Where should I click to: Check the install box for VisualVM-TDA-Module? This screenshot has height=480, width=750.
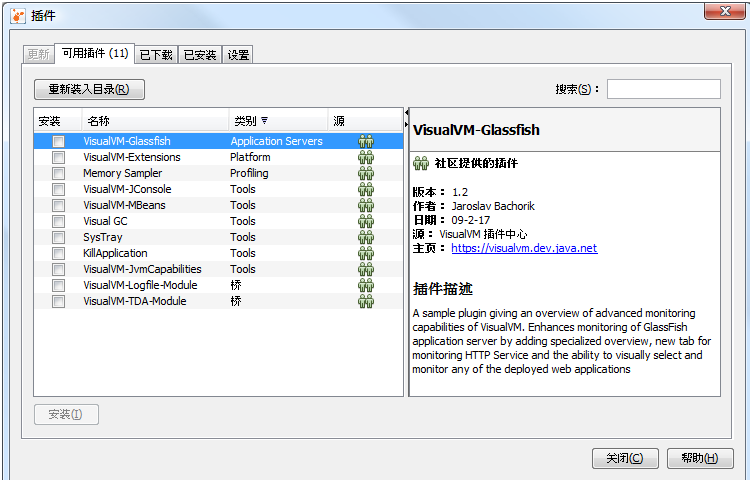[x=58, y=302]
